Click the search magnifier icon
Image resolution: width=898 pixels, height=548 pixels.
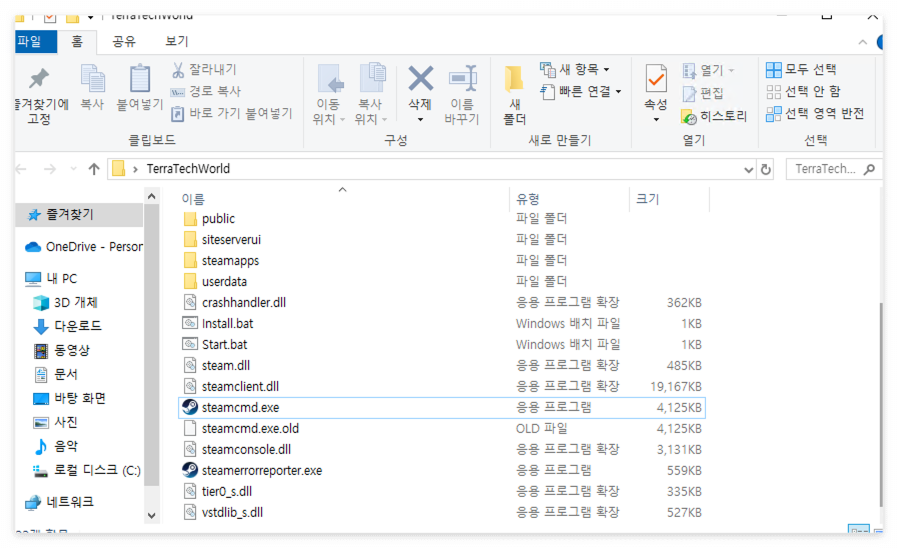point(869,169)
